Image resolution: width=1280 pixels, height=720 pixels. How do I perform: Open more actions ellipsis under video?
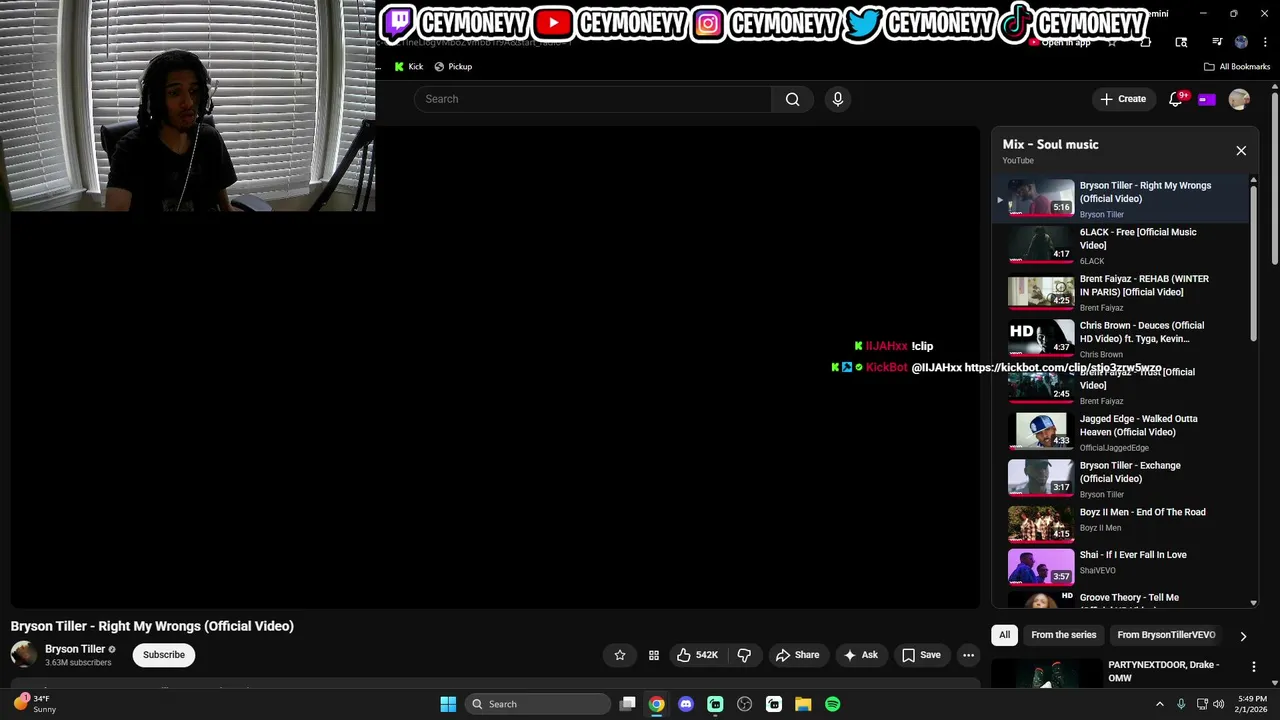(x=968, y=655)
